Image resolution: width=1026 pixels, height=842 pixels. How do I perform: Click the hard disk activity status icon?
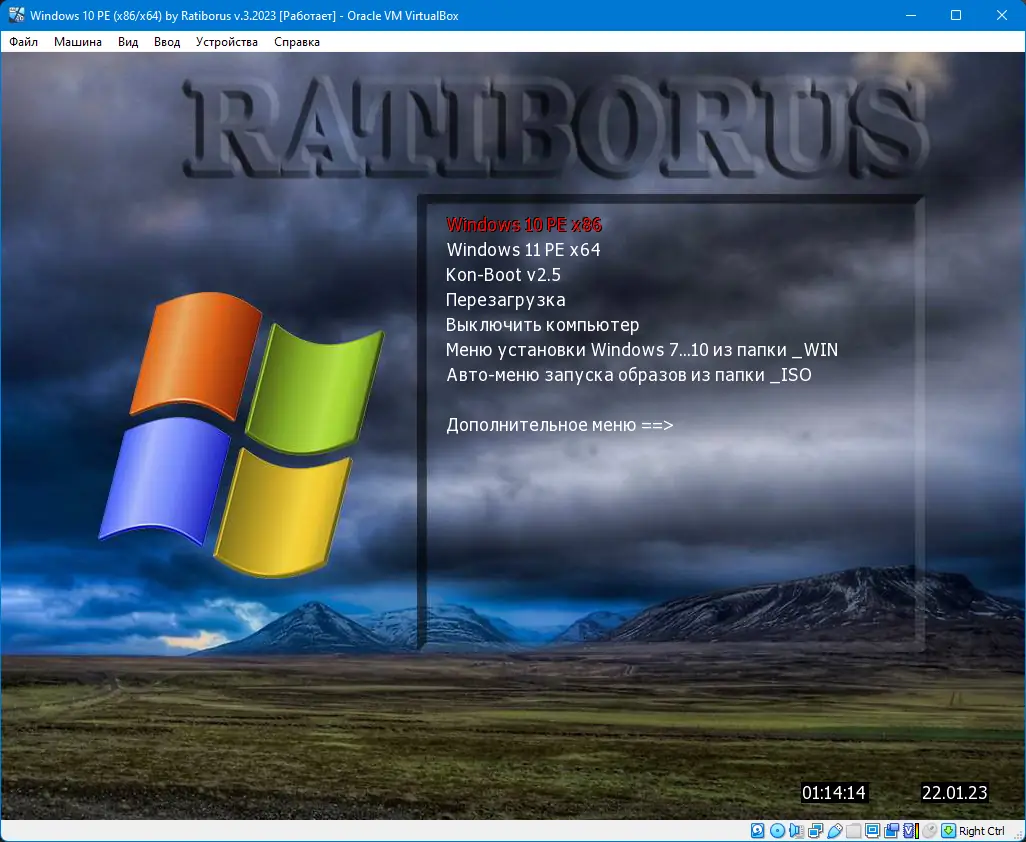click(758, 831)
